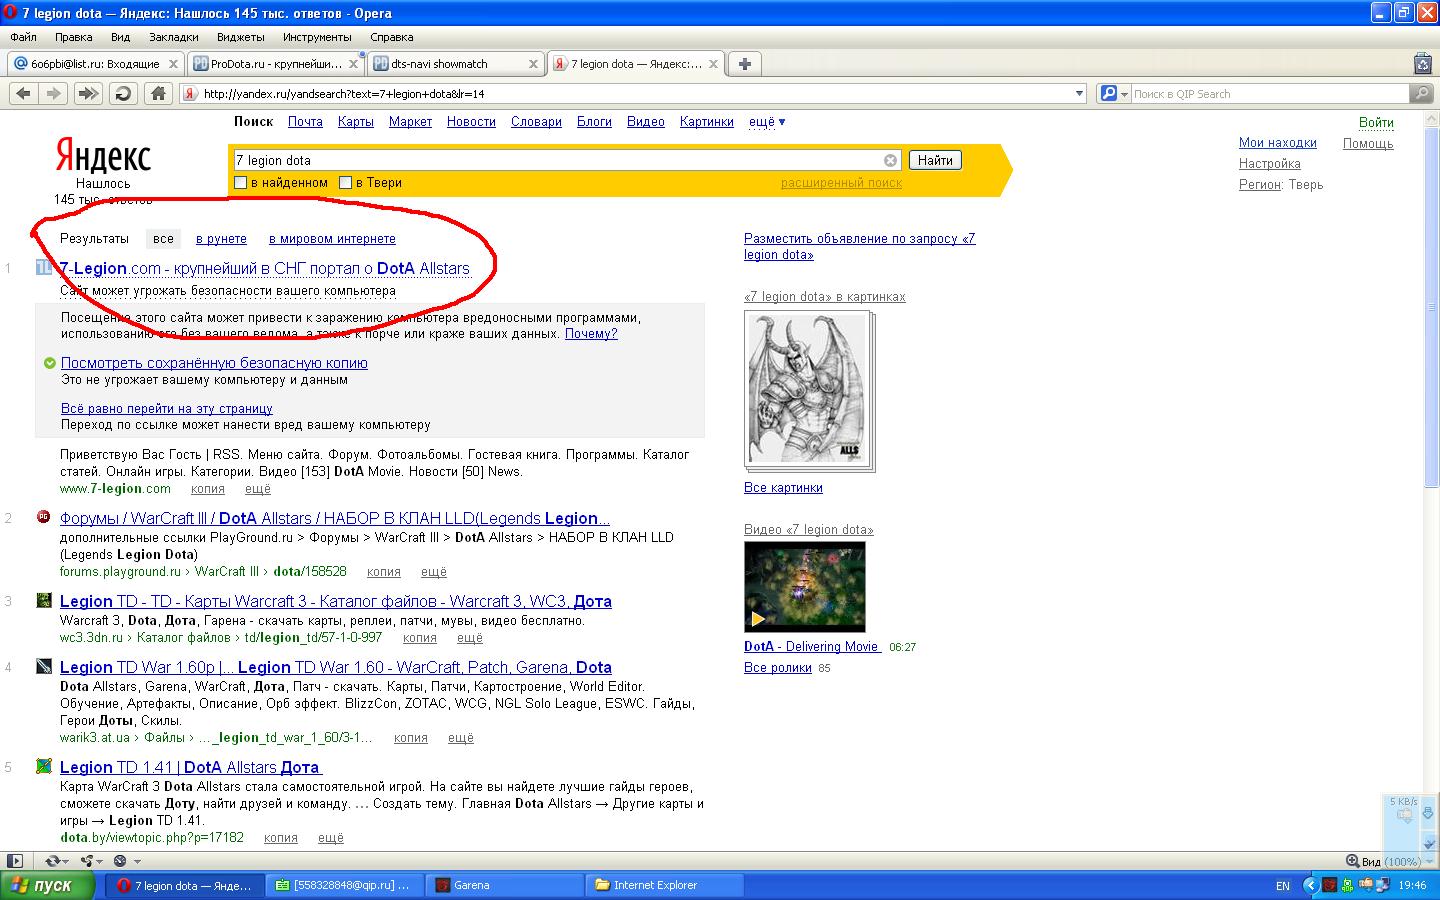Open the Файл menu

point(23,37)
